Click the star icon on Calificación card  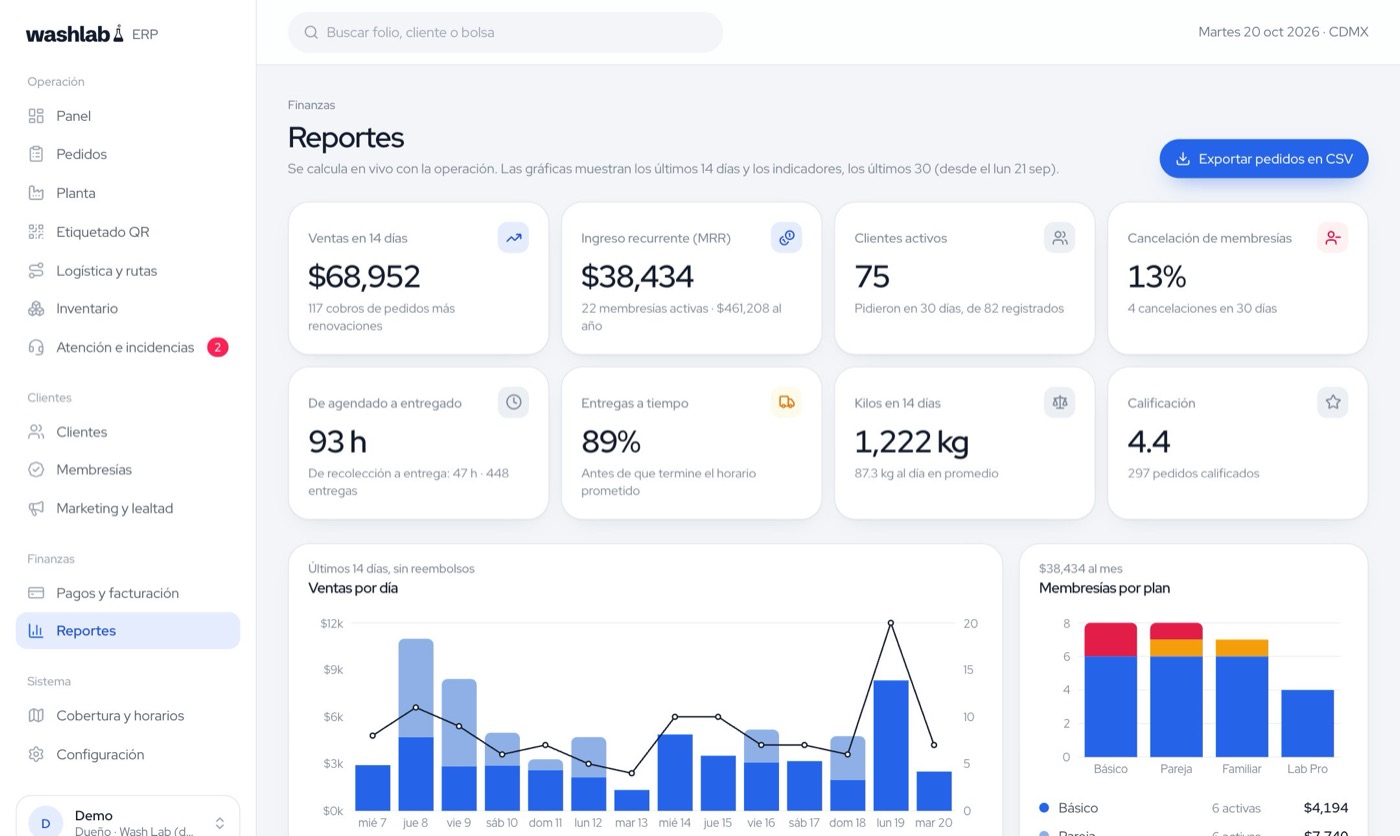click(x=1332, y=402)
